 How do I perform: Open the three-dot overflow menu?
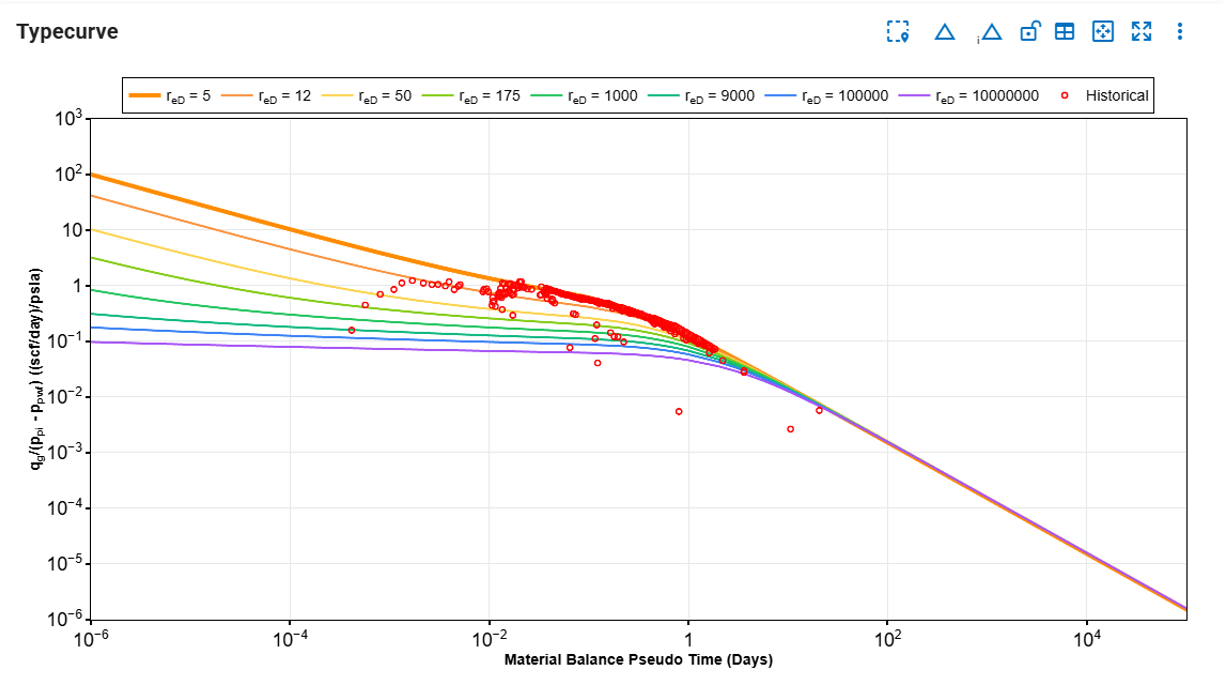pyautogui.click(x=1180, y=31)
